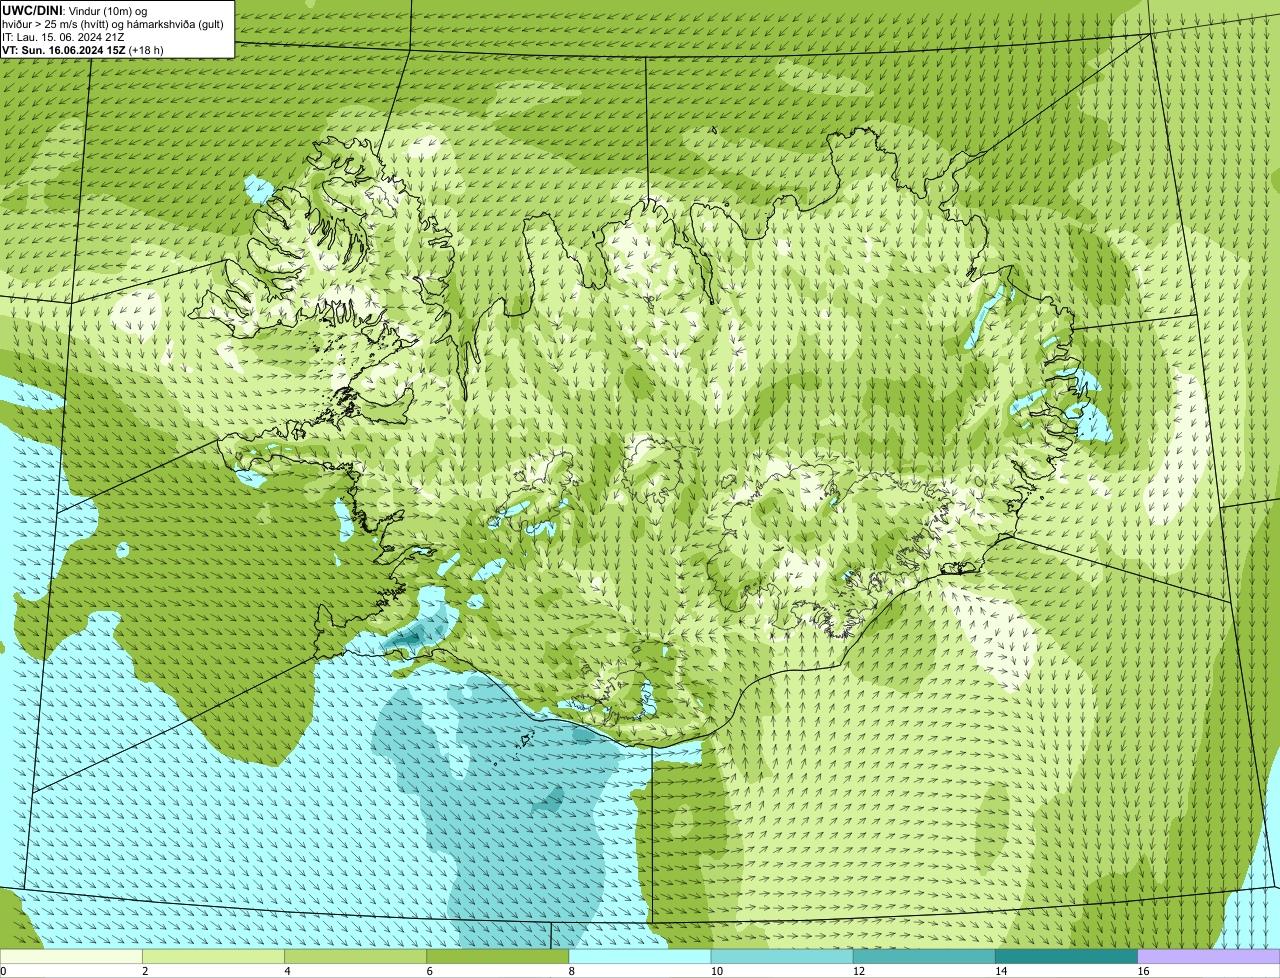The image size is (1280, 978).
Task: Click the teal 12–14 m/s legend swatch
Action: point(924,956)
